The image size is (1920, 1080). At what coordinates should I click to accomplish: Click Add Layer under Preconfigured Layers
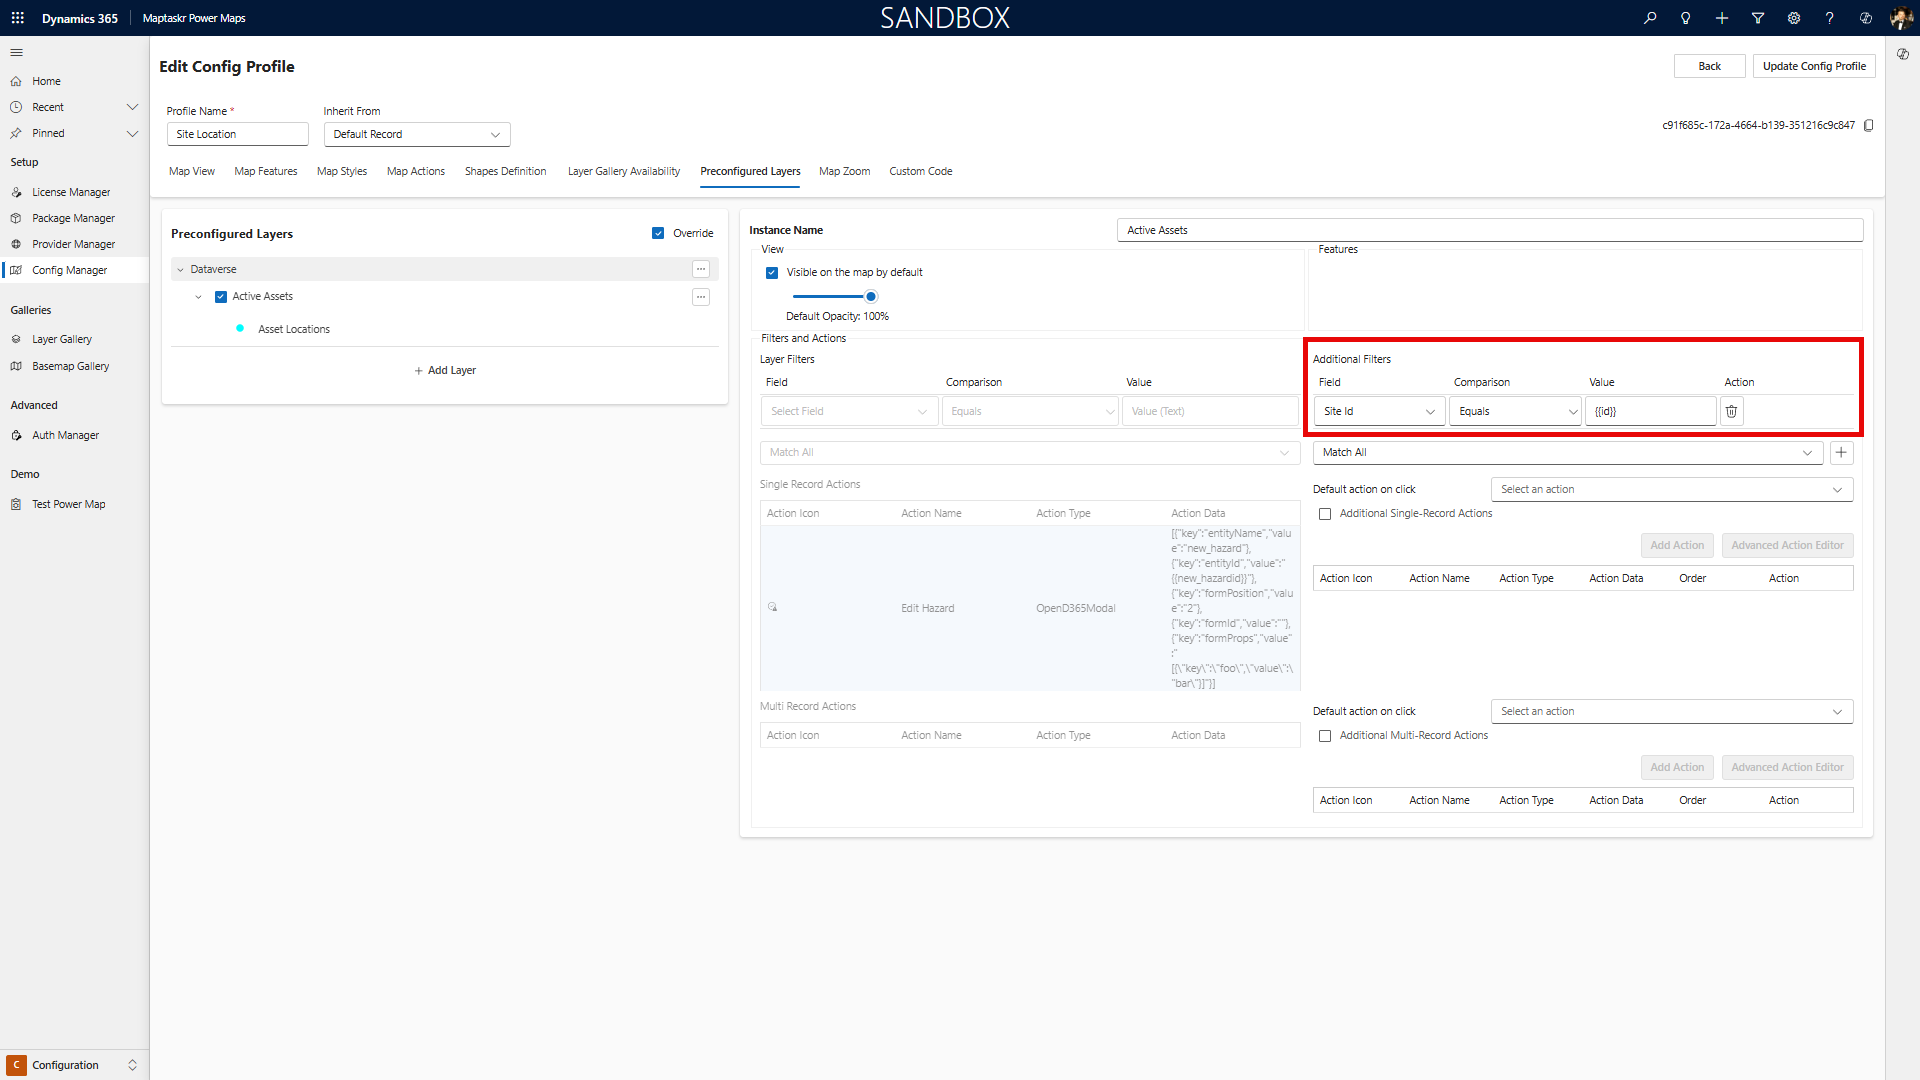tap(445, 370)
